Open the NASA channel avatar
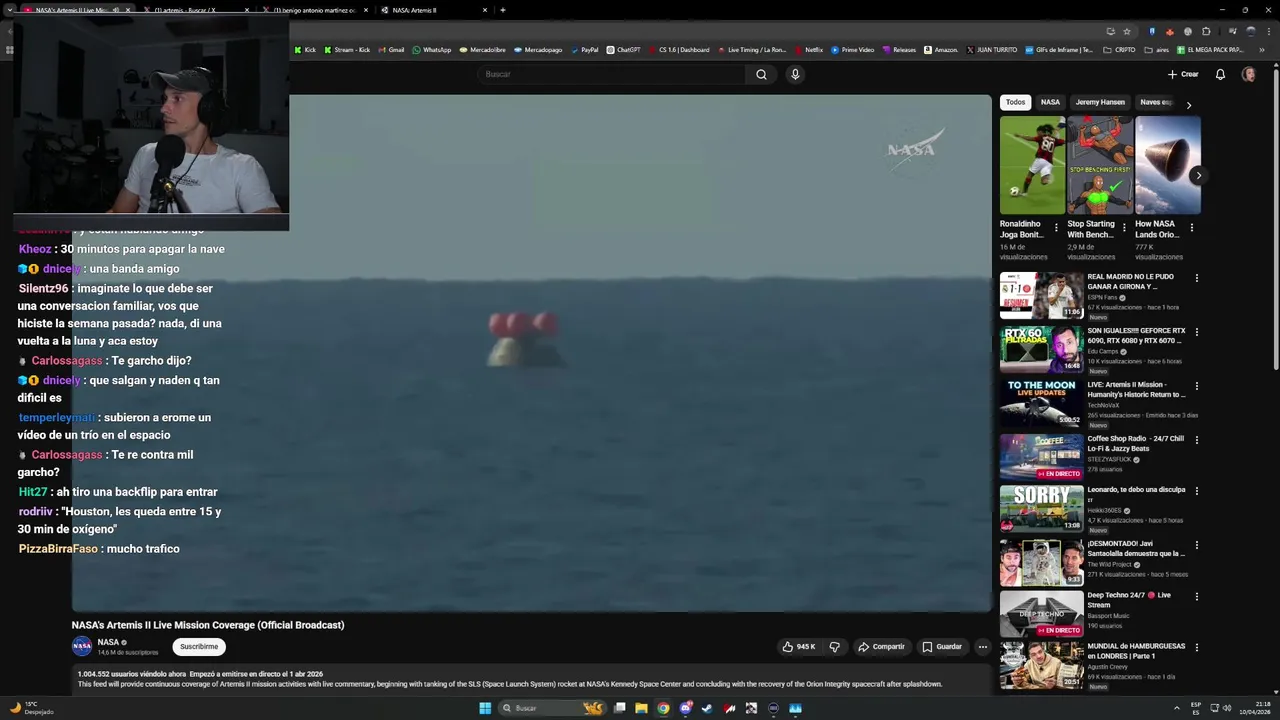Viewport: 1280px width, 720px height. [x=82, y=646]
